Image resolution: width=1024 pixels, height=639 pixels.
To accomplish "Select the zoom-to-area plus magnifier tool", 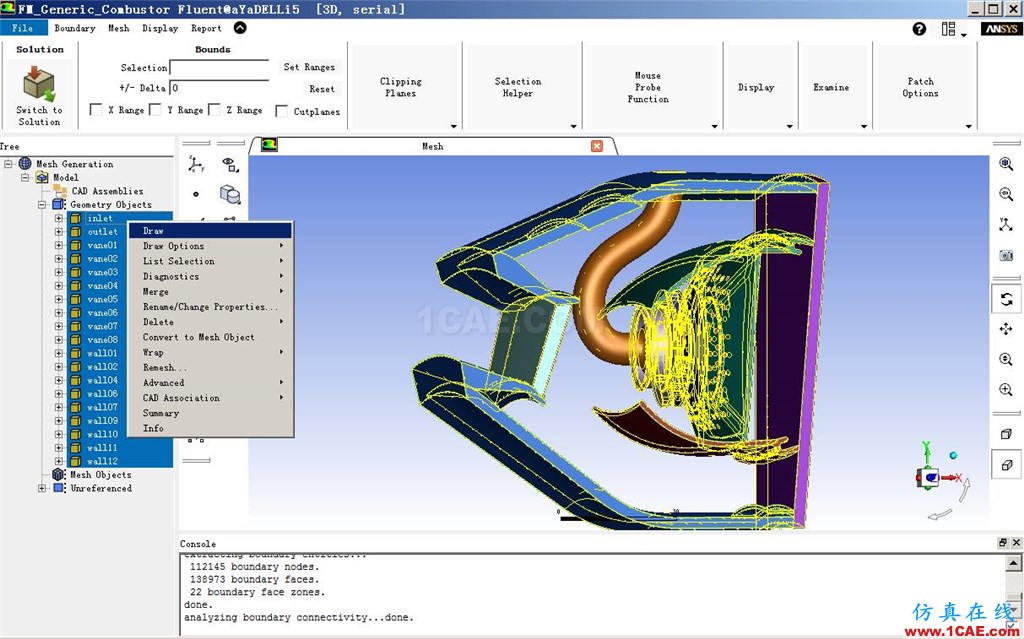I will (1006, 390).
